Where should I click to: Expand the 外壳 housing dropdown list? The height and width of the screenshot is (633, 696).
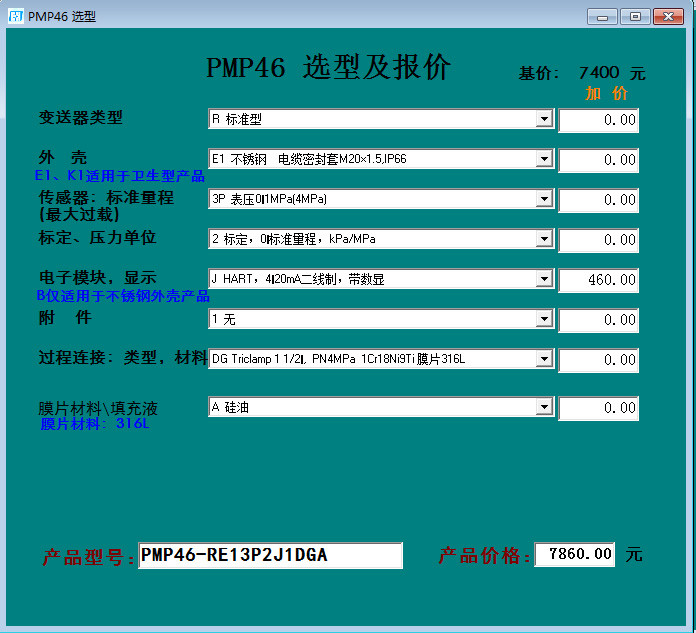(x=544, y=159)
